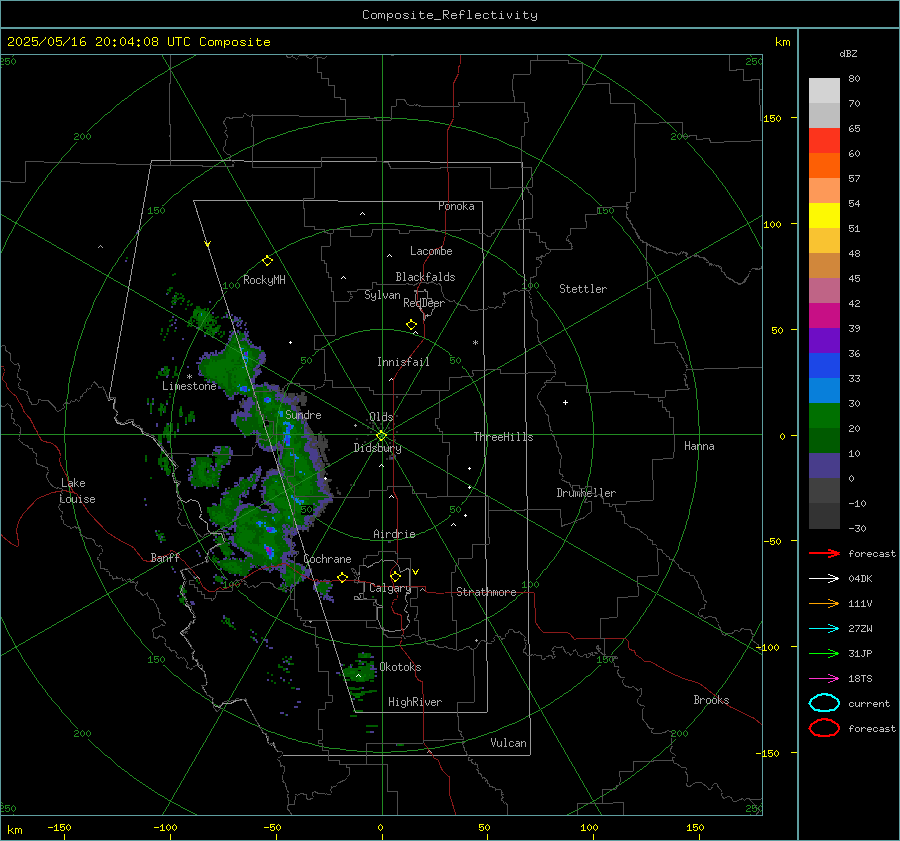Click the Stettler label

tap(583, 289)
